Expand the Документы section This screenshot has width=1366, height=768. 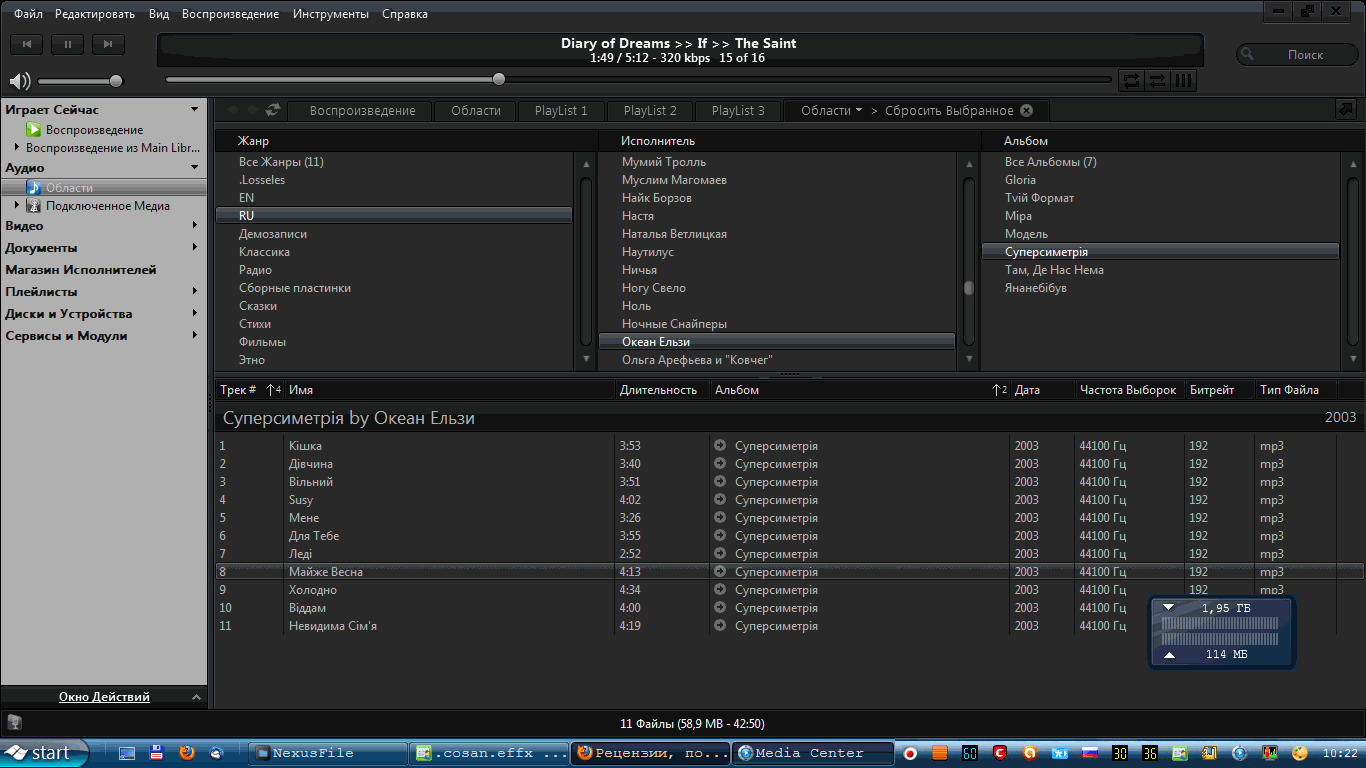tap(195, 248)
